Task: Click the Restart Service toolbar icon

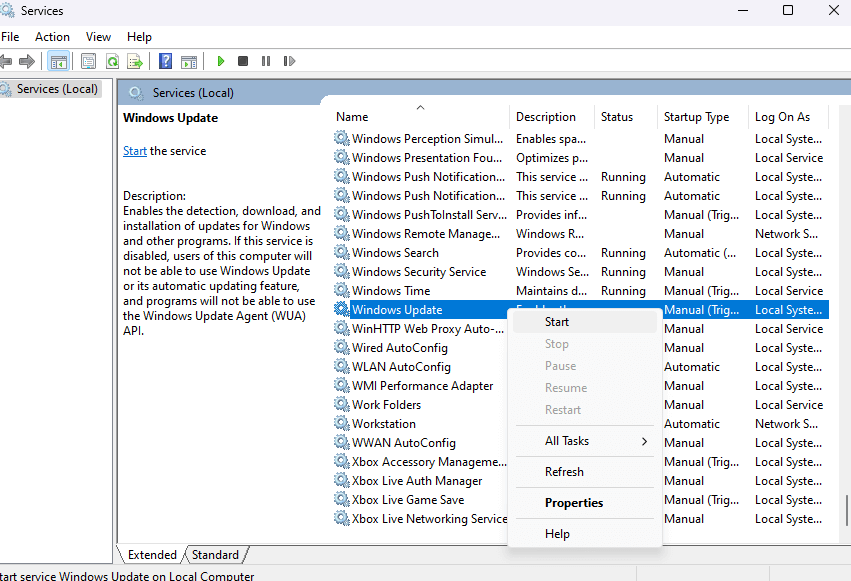Action: tap(288, 61)
